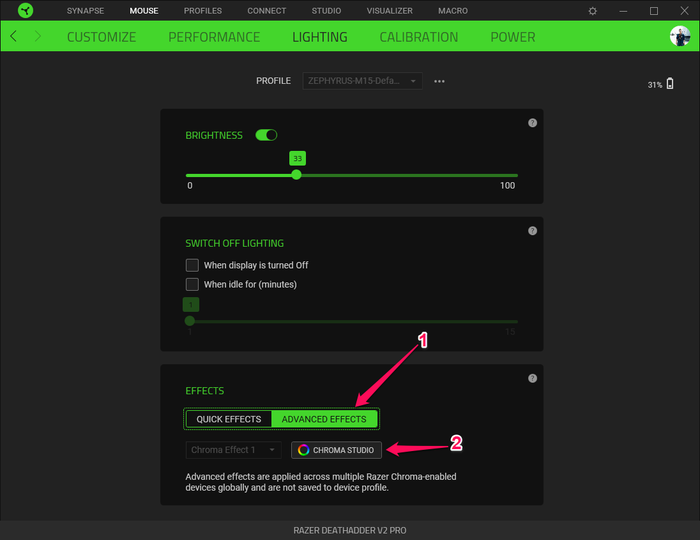Image resolution: width=700 pixels, height=540 pixels.
Task: Click the brightness slider handle at 33
Action: [296, 175]
